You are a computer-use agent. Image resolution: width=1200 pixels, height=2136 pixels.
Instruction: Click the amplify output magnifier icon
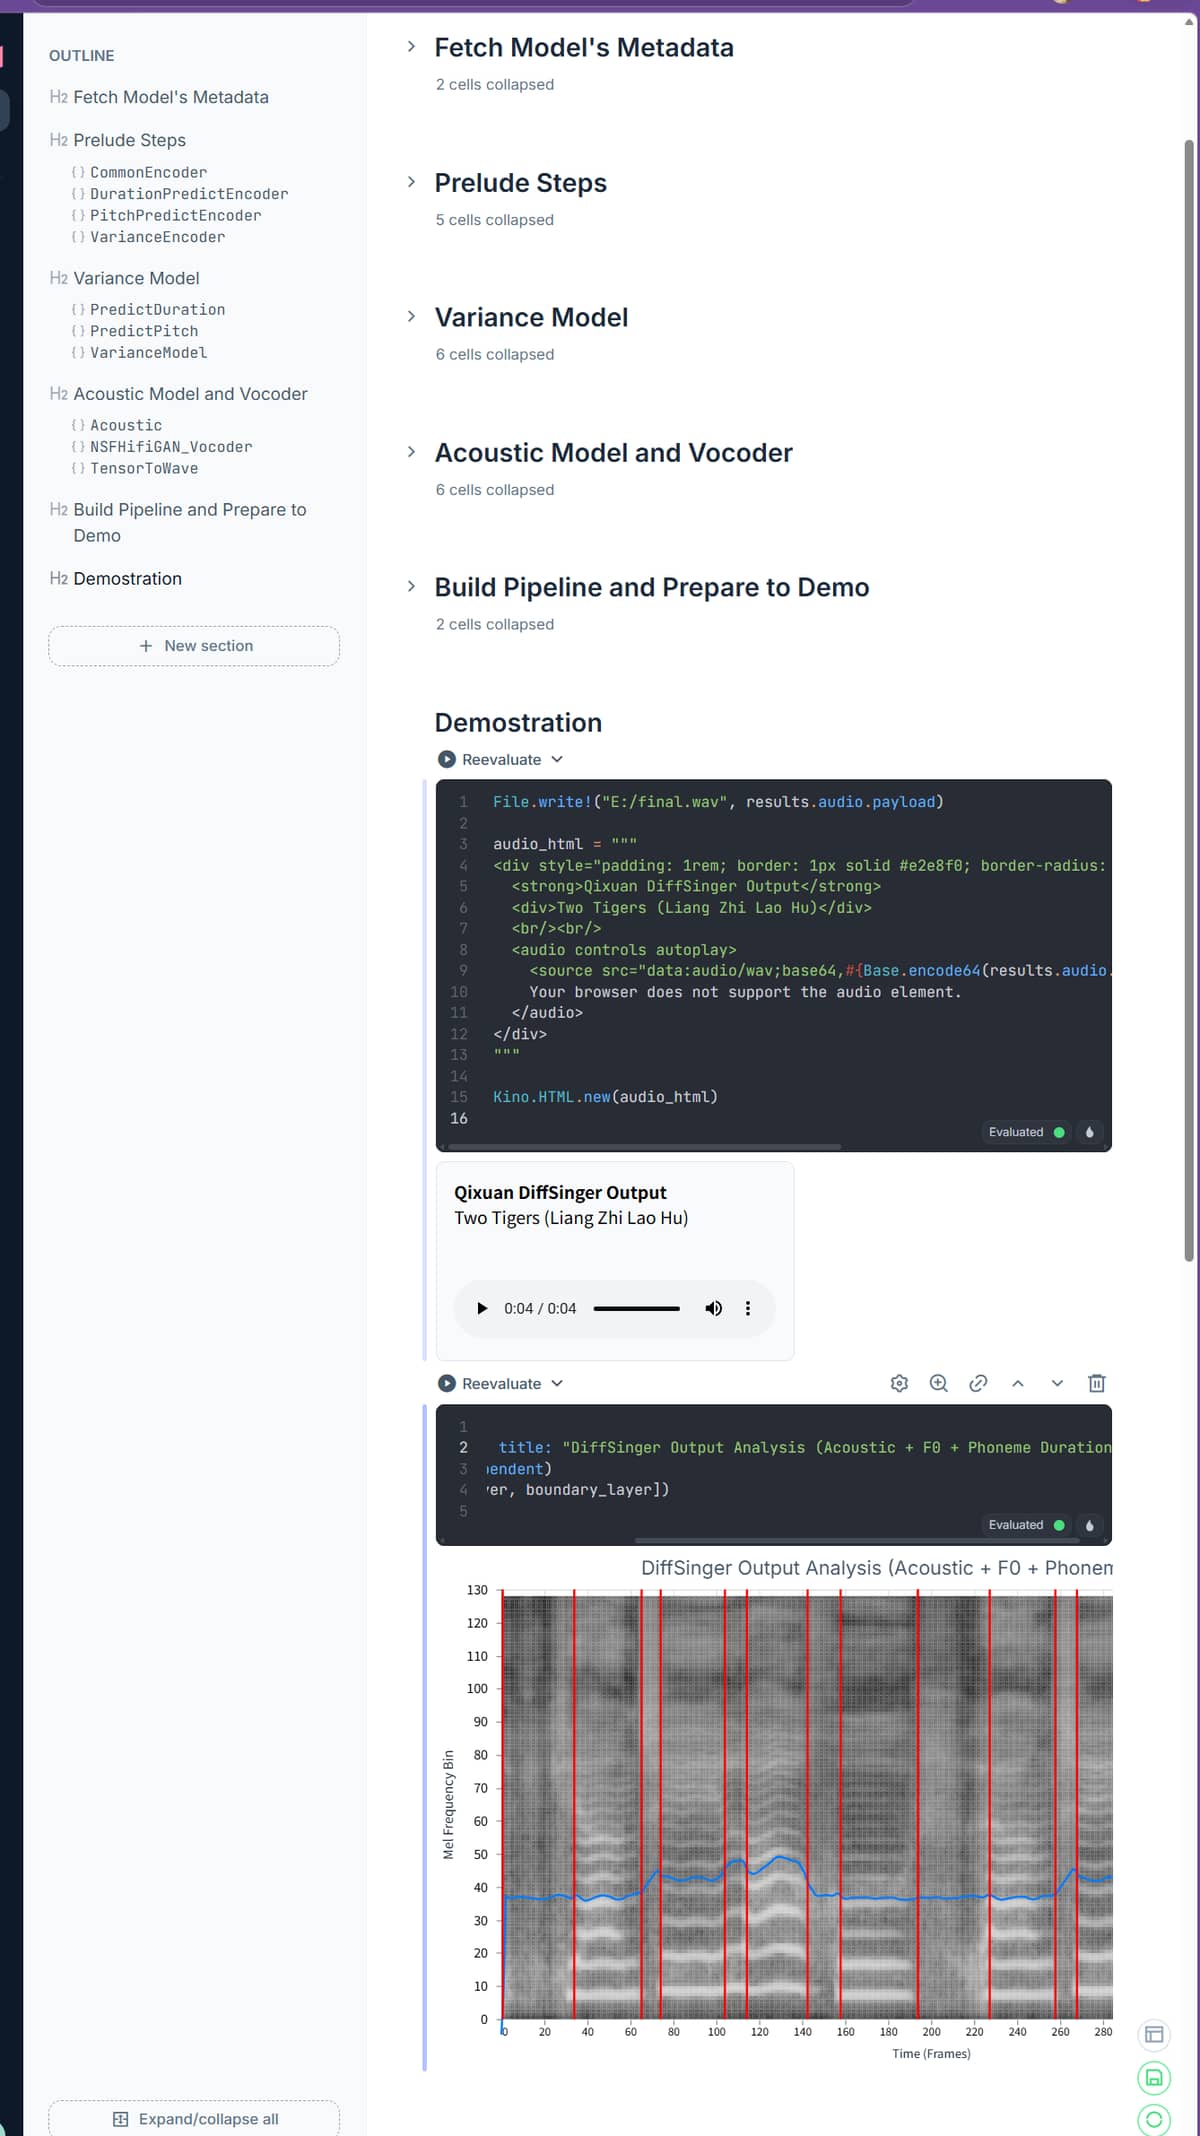click(938, 1383)
